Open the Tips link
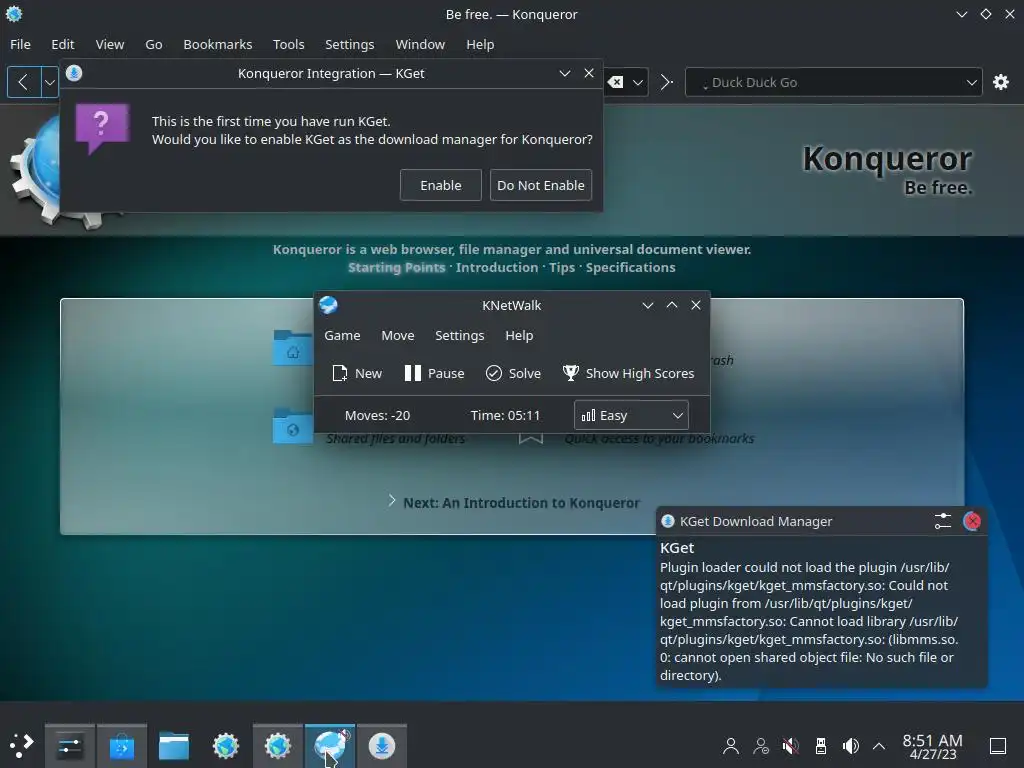 click(562, 267)
